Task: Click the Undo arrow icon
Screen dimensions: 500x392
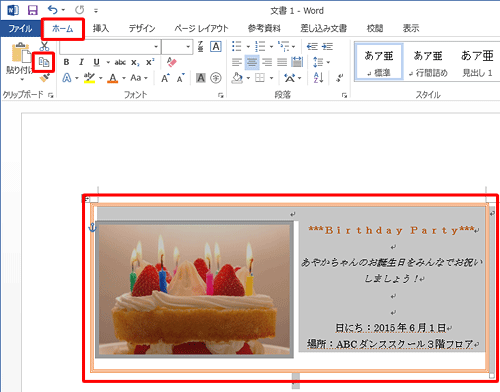Action: coord(52,10)
